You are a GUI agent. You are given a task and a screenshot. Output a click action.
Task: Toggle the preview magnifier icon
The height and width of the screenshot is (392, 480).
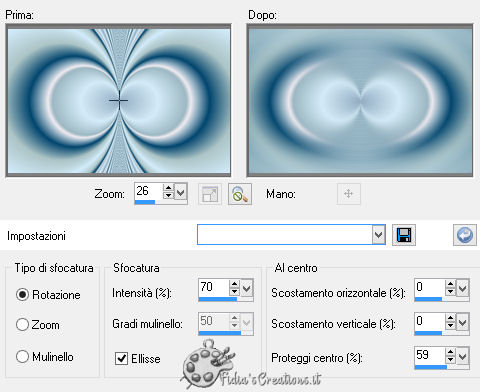point(240,194)
